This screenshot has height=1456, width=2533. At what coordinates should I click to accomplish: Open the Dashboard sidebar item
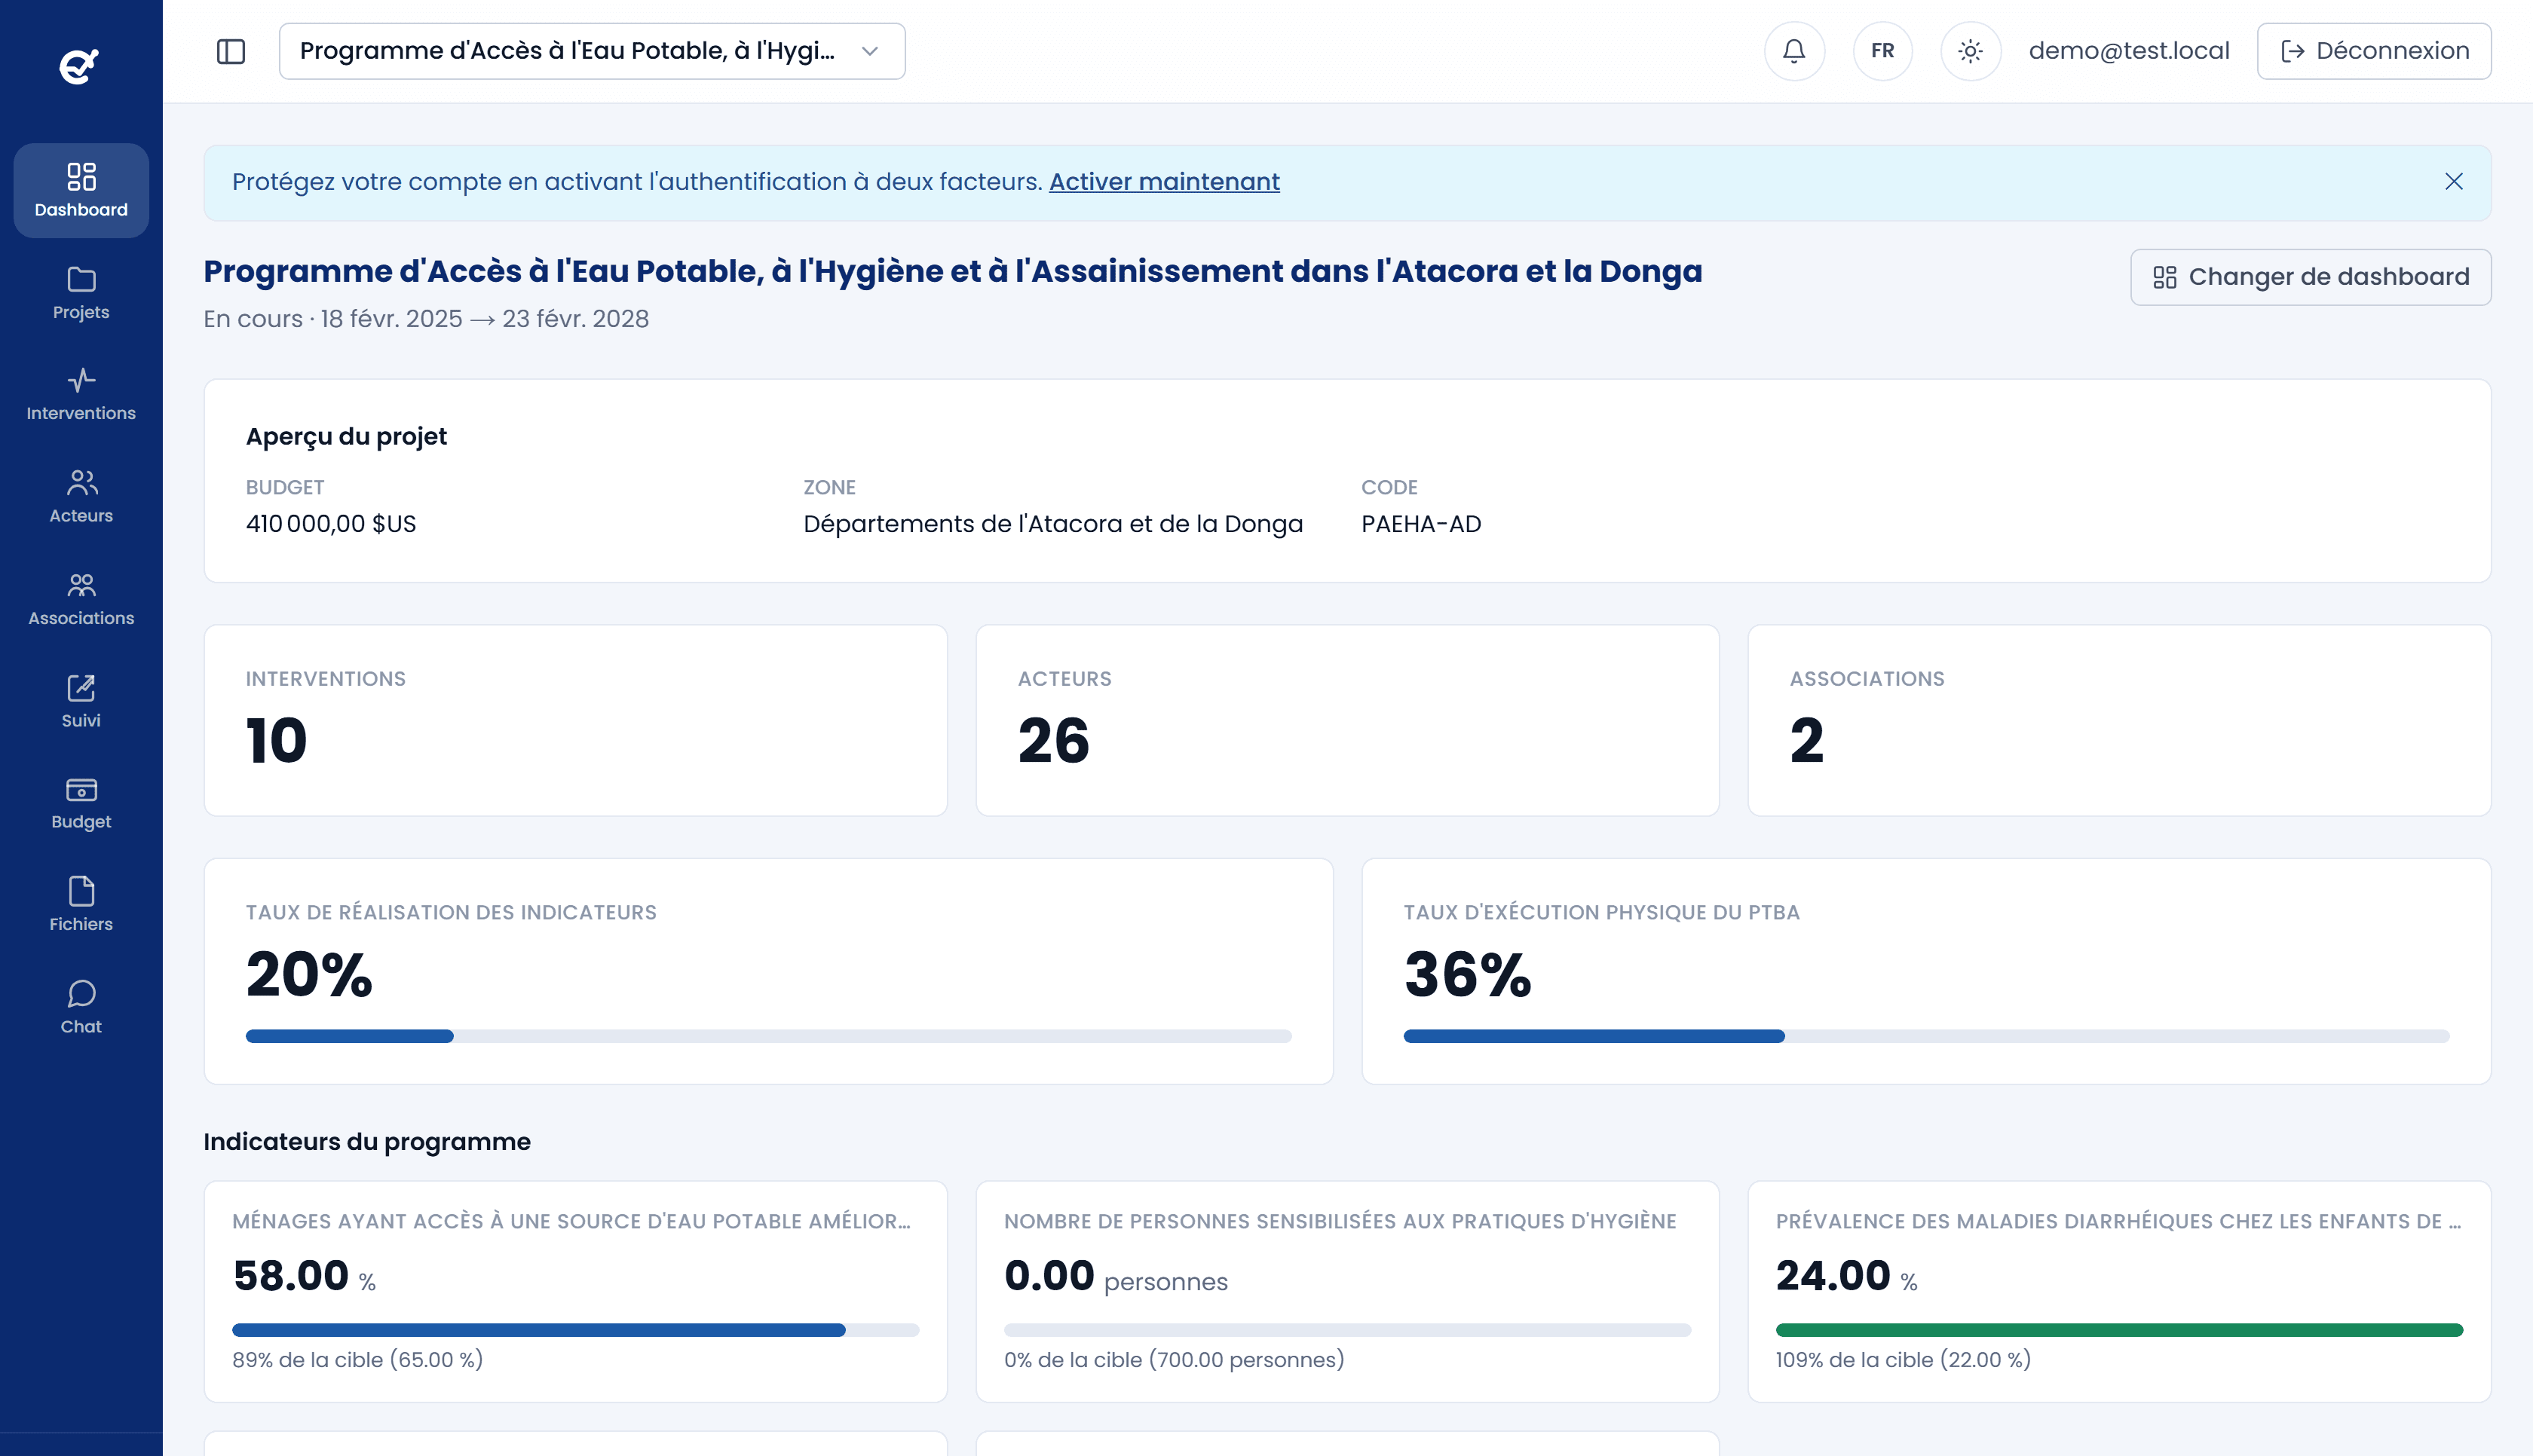point(81,190)
